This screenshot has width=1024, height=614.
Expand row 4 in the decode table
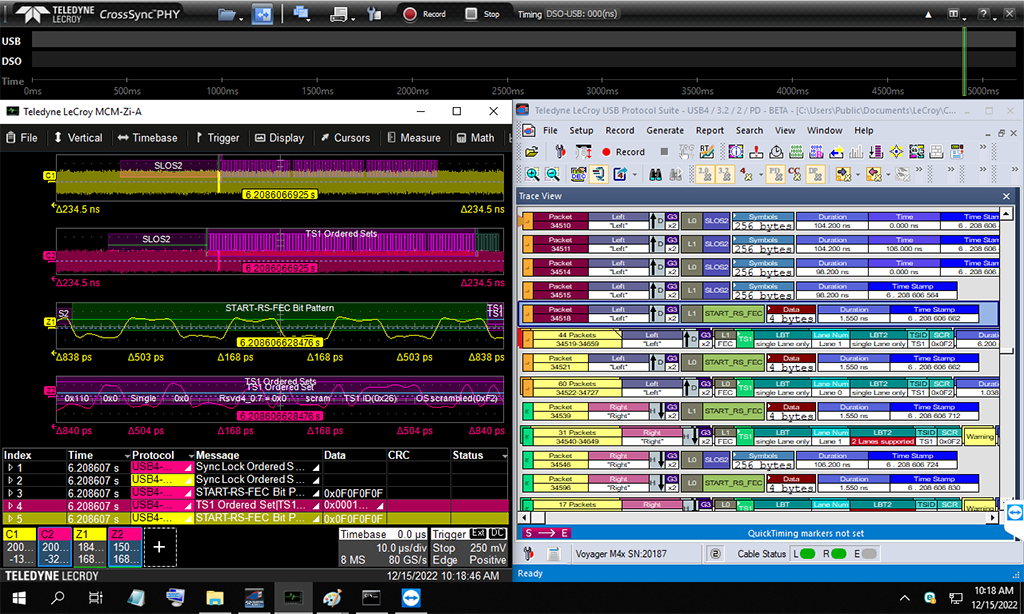click(11, 506)
